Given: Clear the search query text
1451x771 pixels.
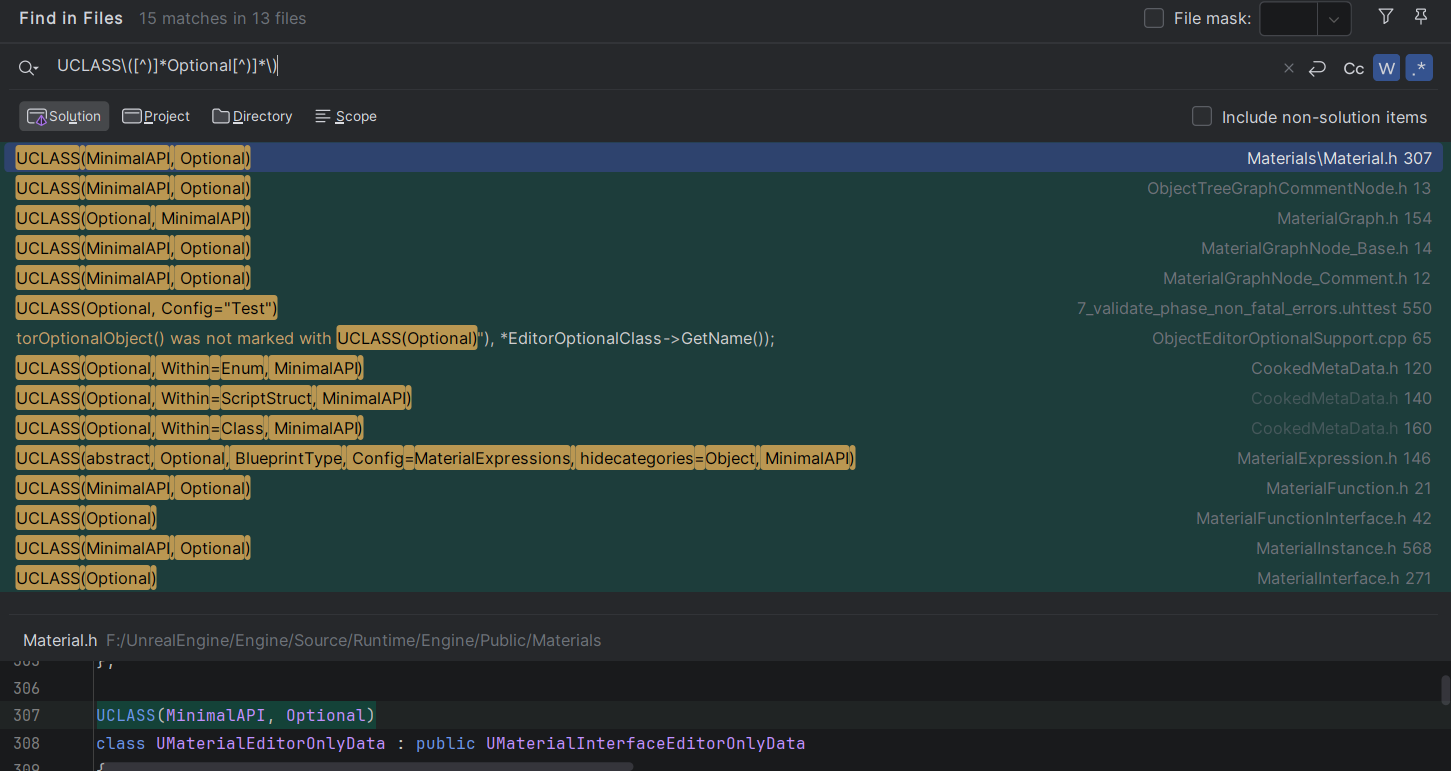Looking at the screenshot, I should [1288, 68].
